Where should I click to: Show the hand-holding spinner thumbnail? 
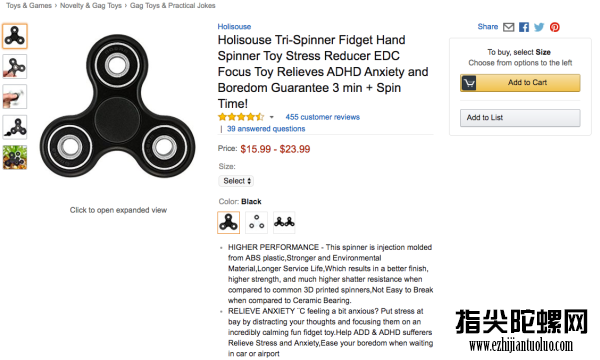tap(15, 67)
